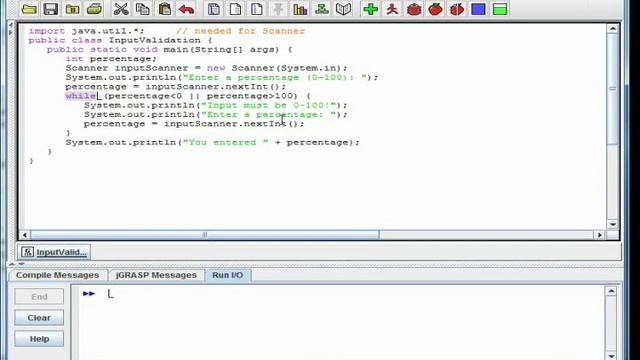
Task: Click the class name 'InputValidation'
Action: pyautogui.click(x=154, y=40)
